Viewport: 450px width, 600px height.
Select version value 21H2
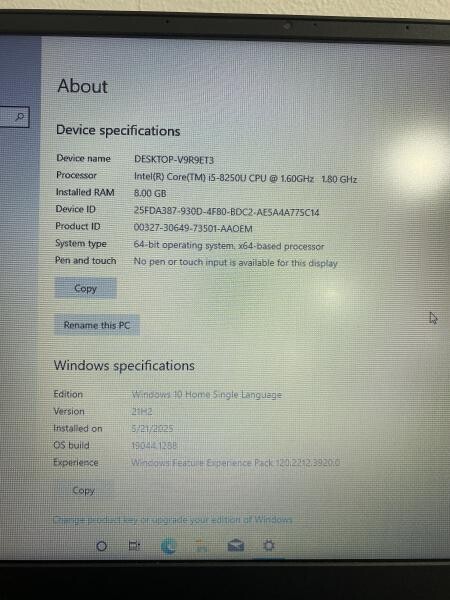[142, 412]
